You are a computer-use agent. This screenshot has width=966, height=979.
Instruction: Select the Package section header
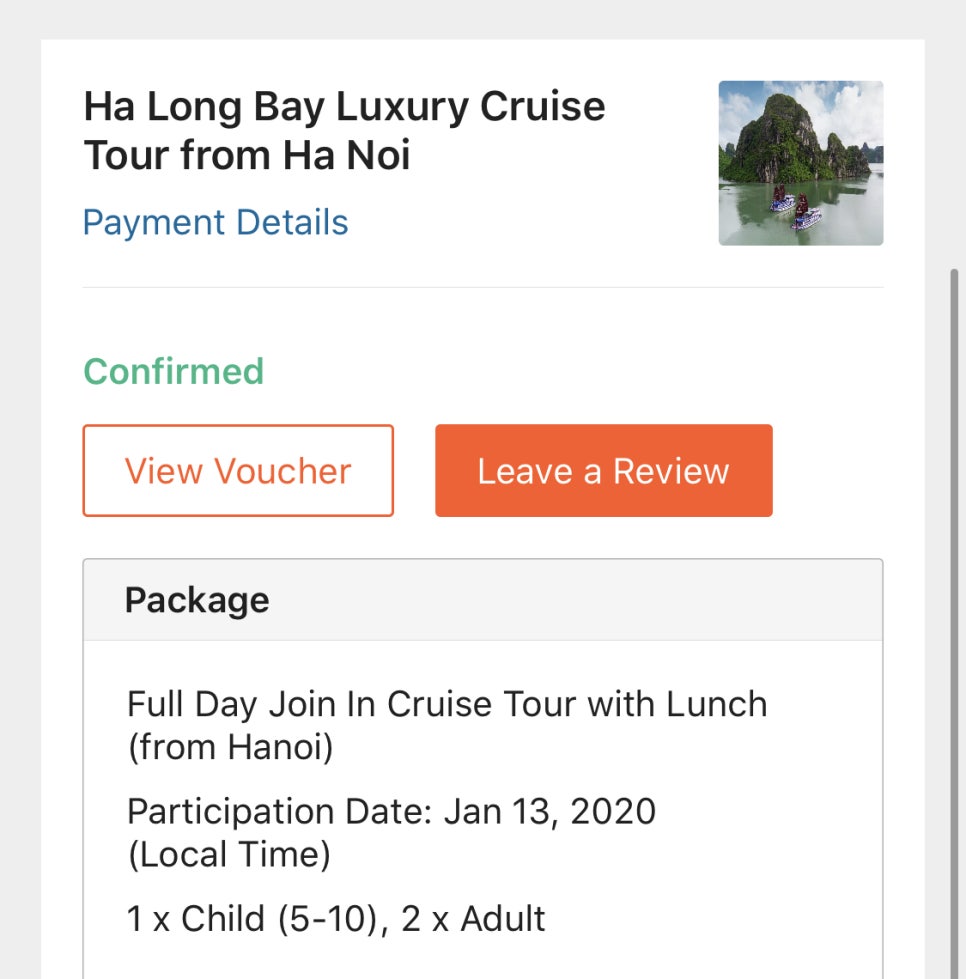click(x=483, y=600)
